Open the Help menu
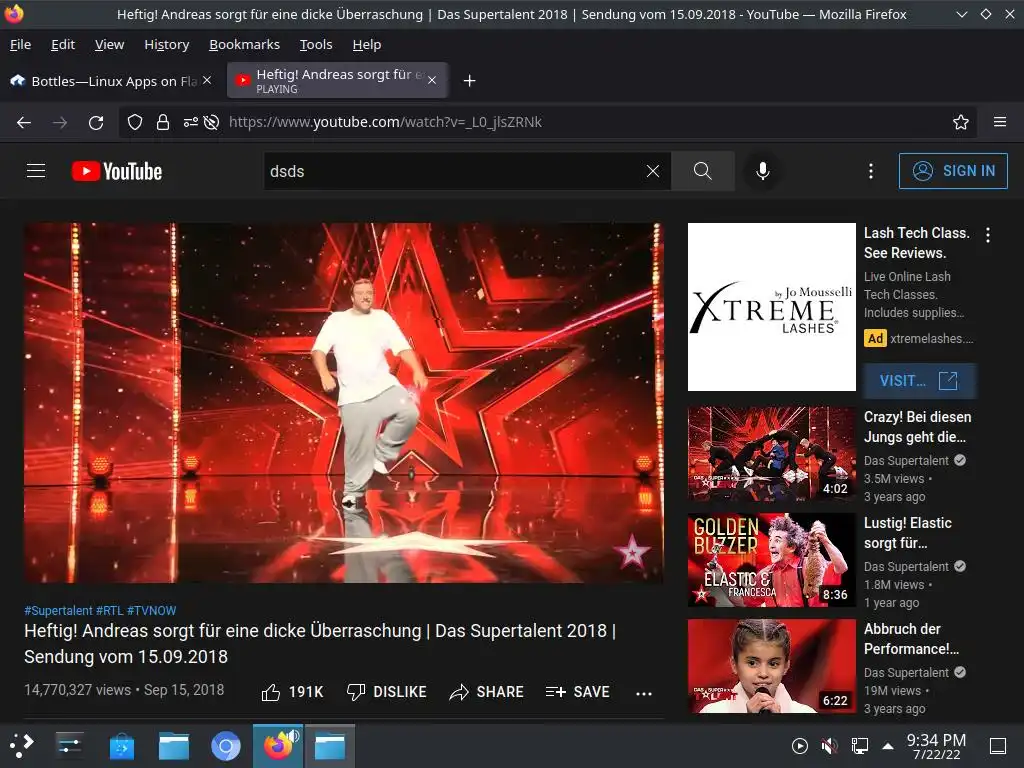Image resolution: width=1024 pixels, height=768 pixels. [x=366, y=44]
